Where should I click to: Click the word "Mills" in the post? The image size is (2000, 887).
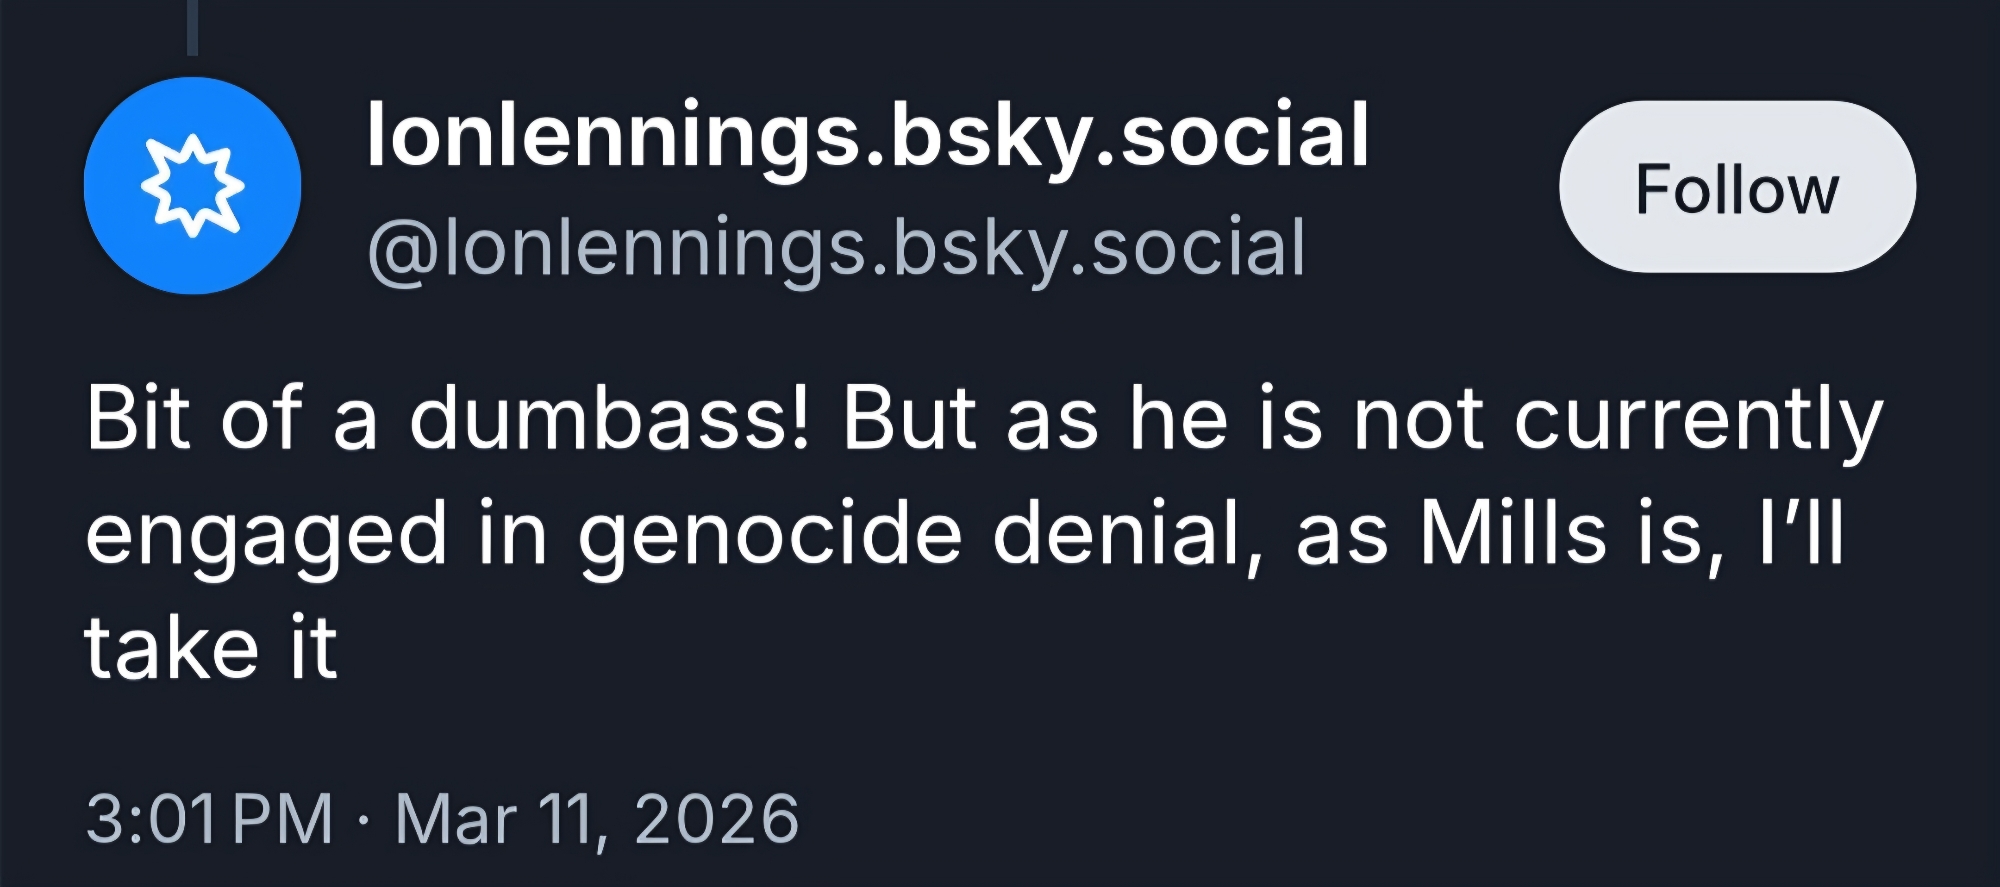1512,533
